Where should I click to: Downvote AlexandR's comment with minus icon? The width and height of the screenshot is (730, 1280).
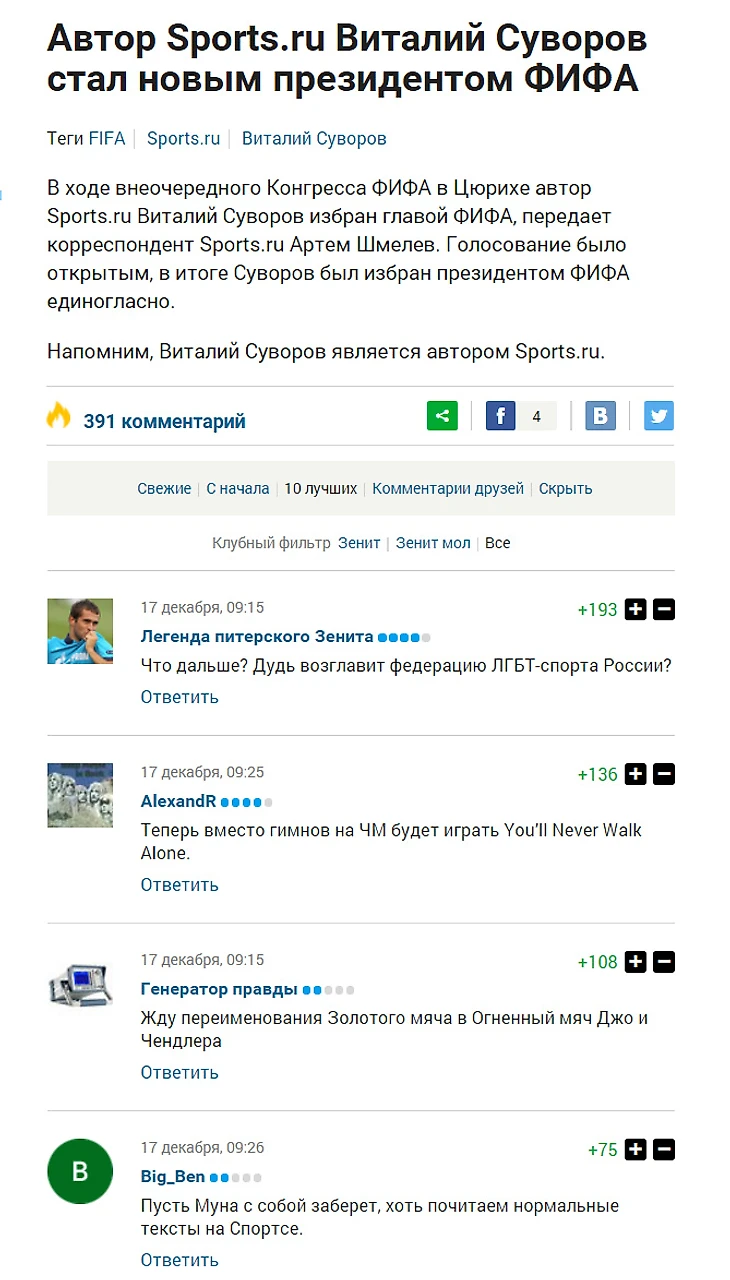tap(664, 774)
